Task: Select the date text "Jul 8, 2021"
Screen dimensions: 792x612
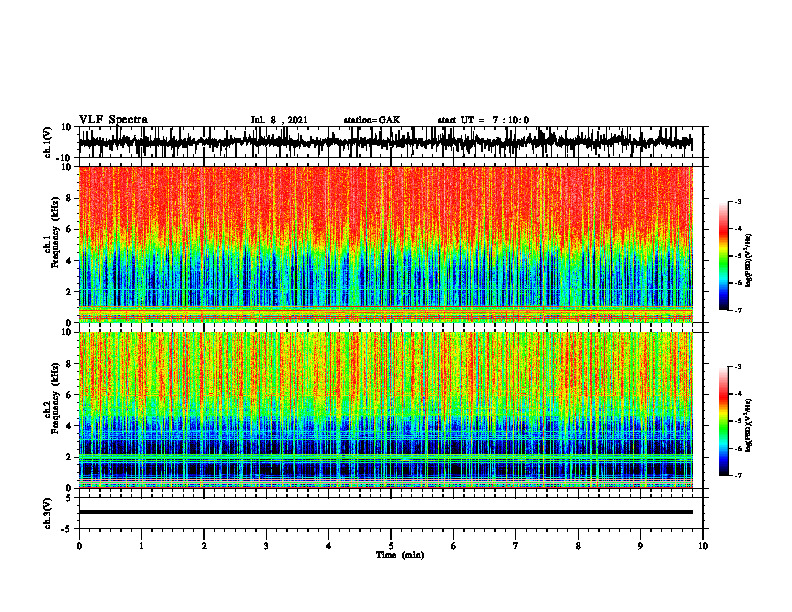Action: (x=279, y=120)
